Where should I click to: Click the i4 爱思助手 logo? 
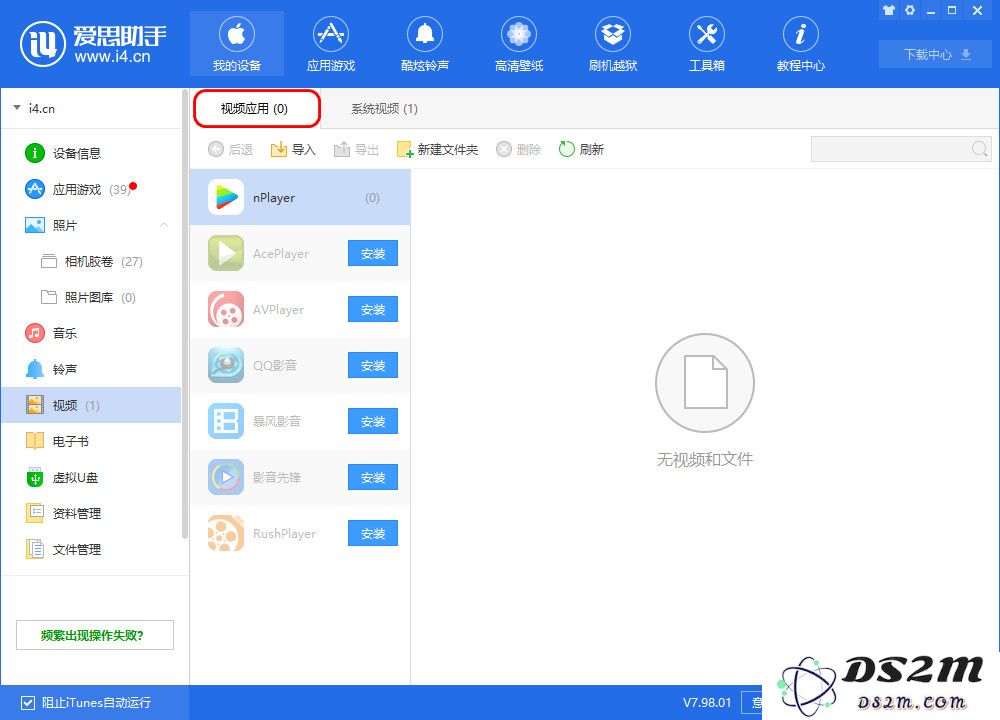point(93,44)
